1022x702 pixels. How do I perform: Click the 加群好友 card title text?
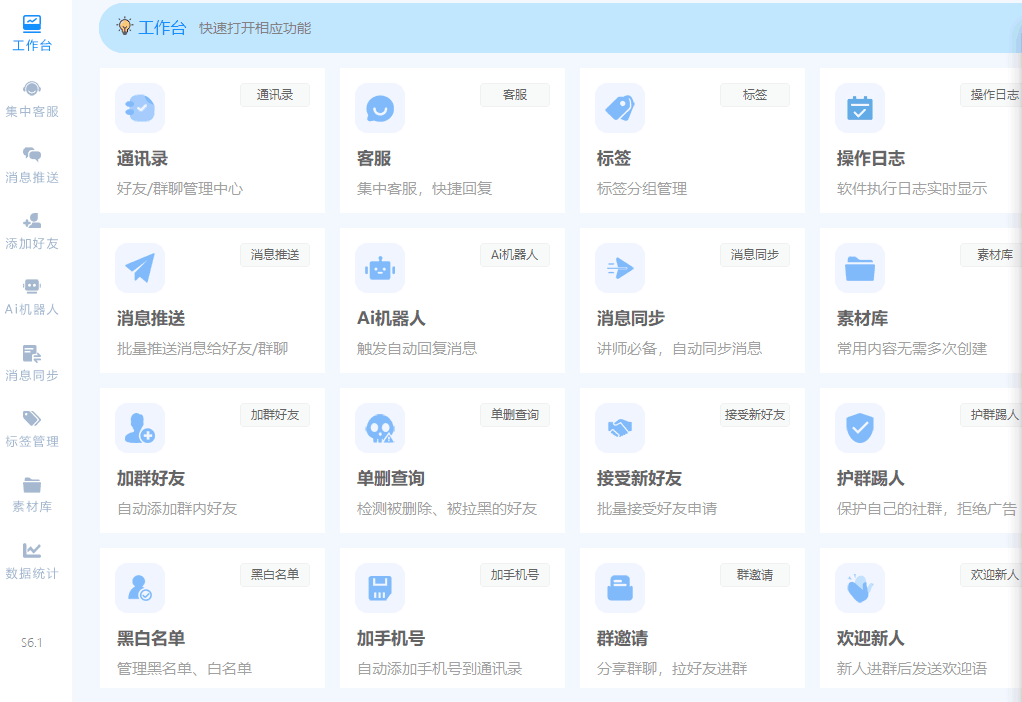pyautogui.click(x=151, y=479)
